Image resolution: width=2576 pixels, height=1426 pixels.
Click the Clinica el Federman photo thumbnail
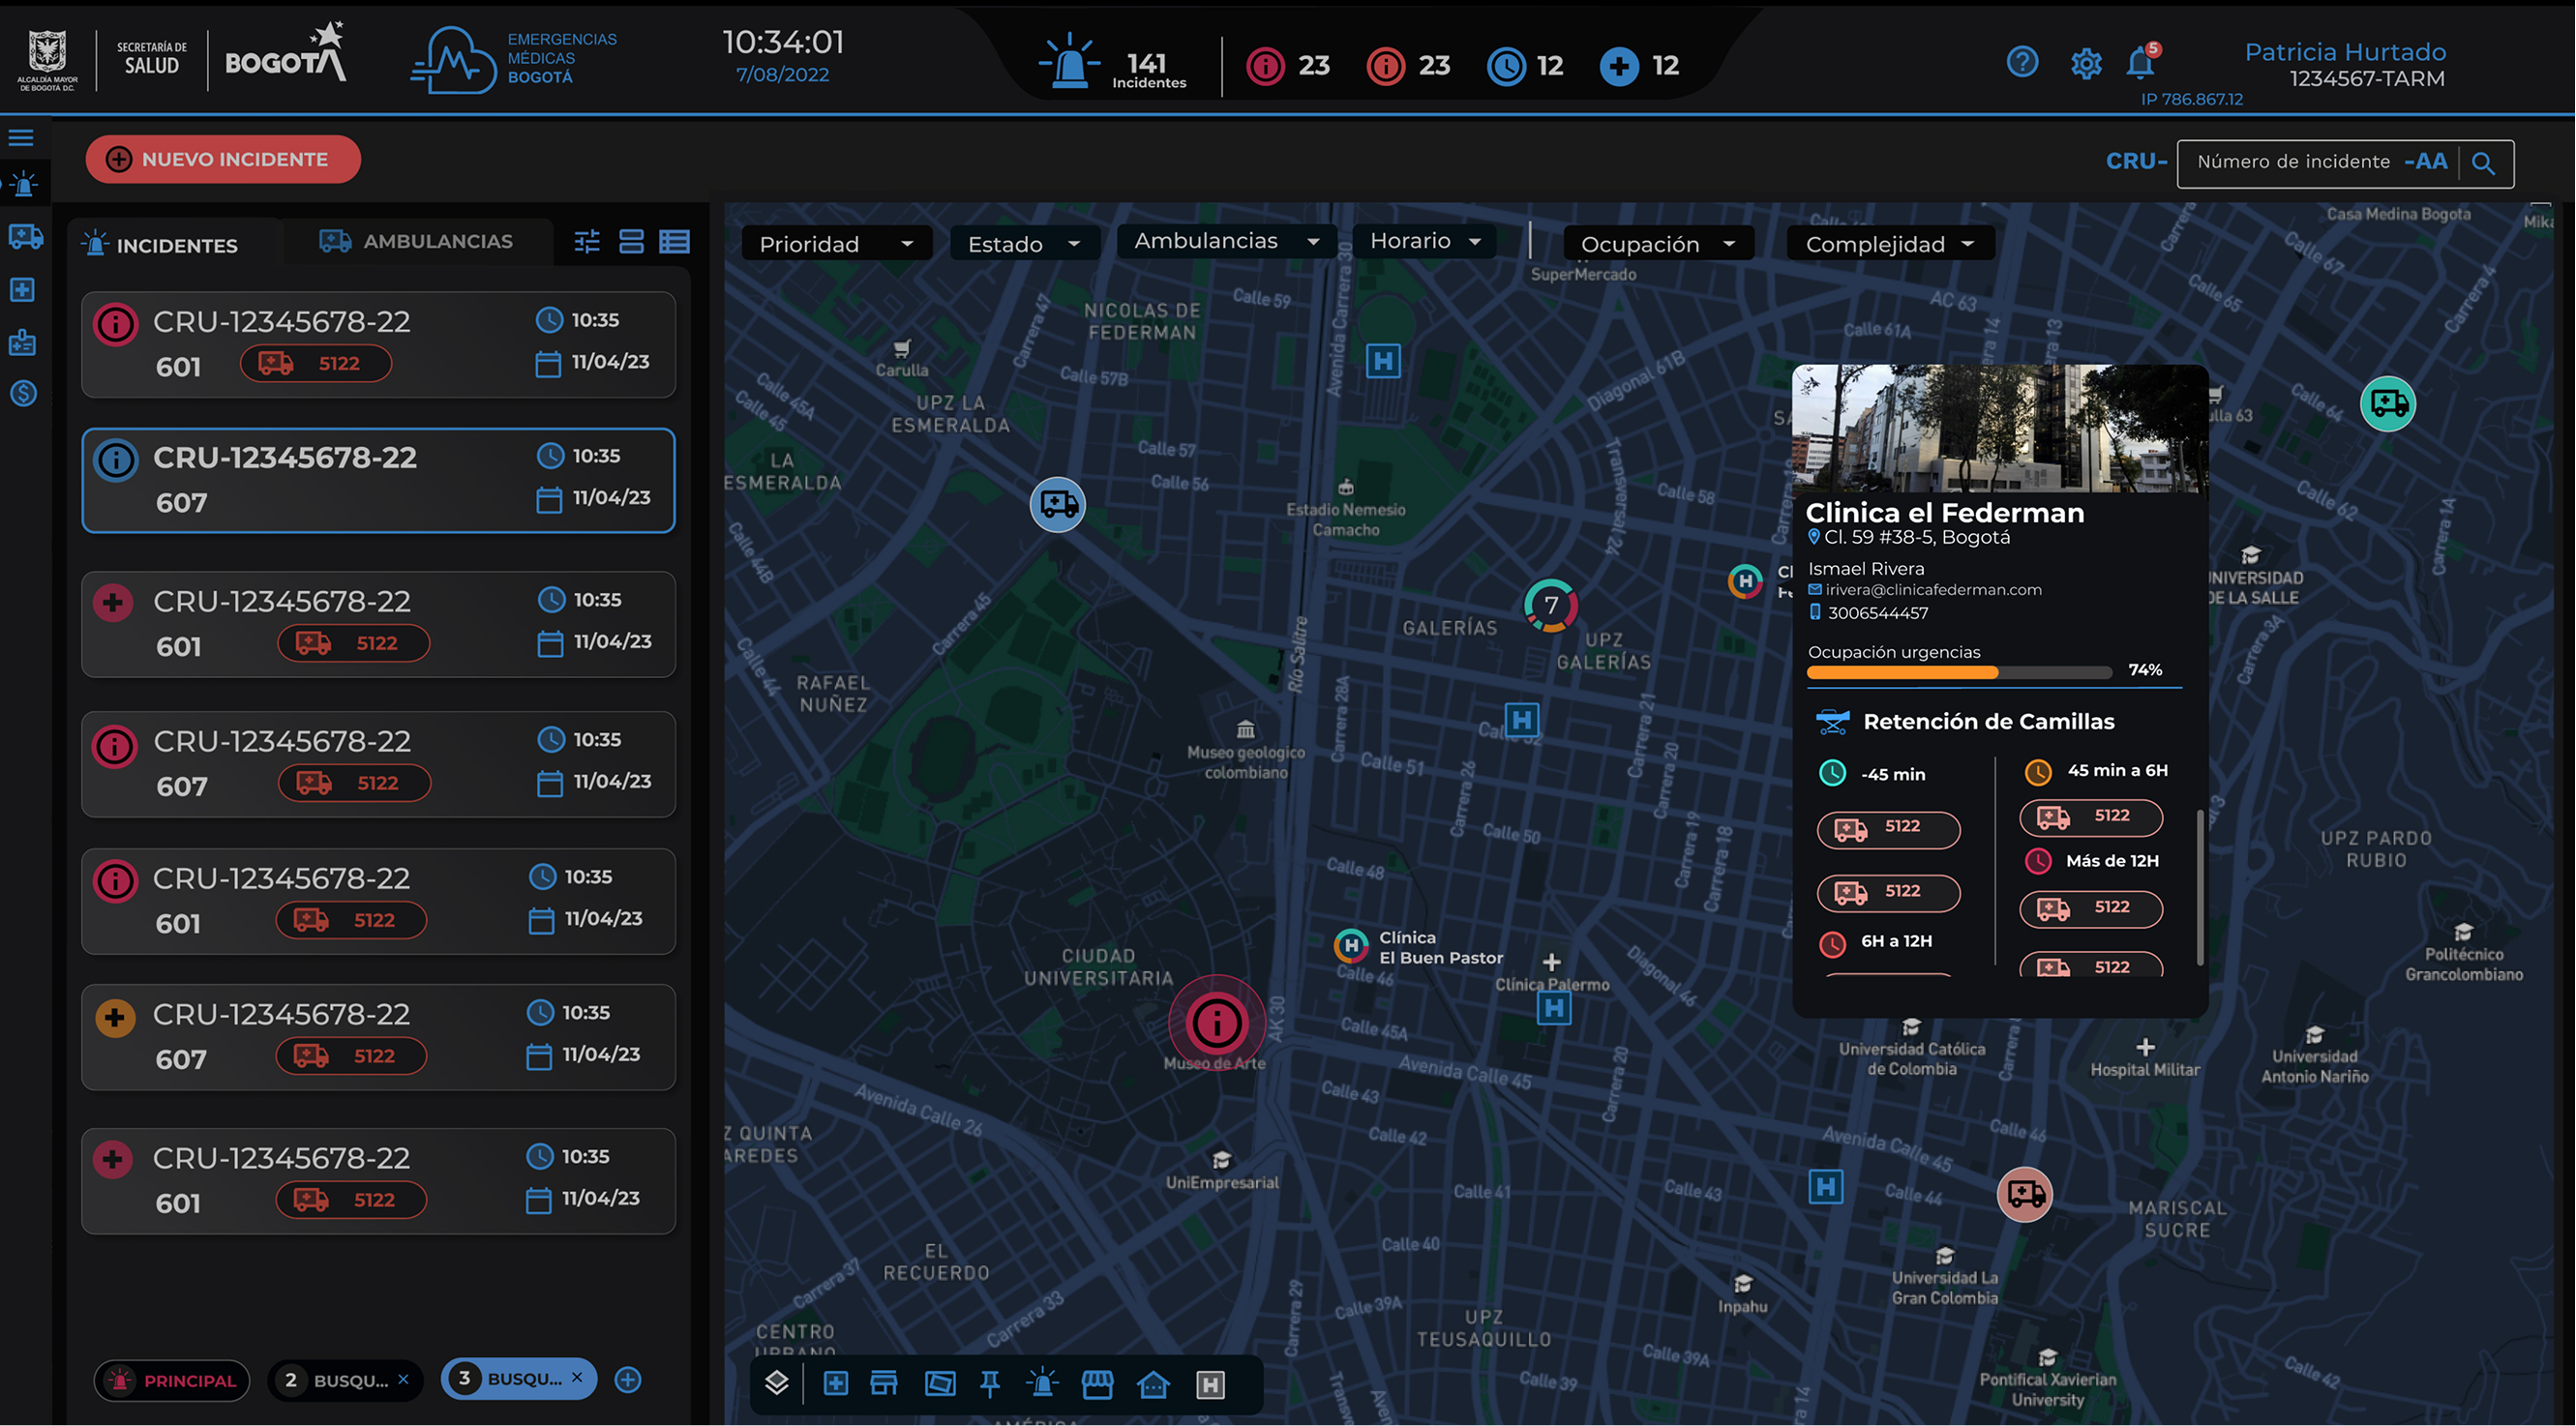[2000, 428]
